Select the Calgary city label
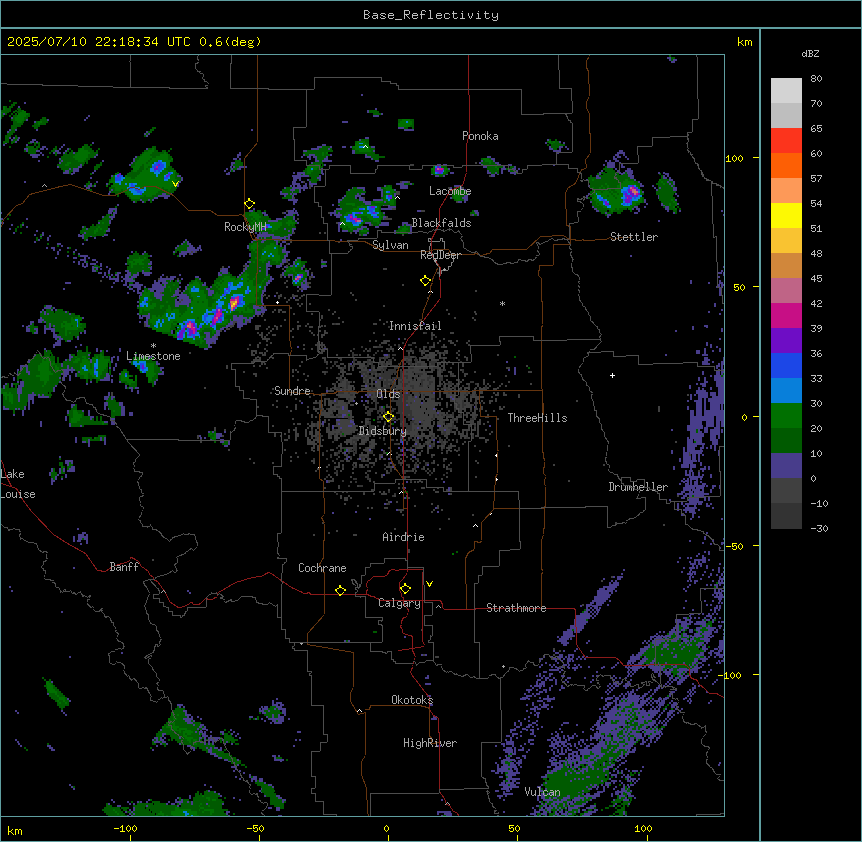The image size is (862, 842). (x=399, y=603)
